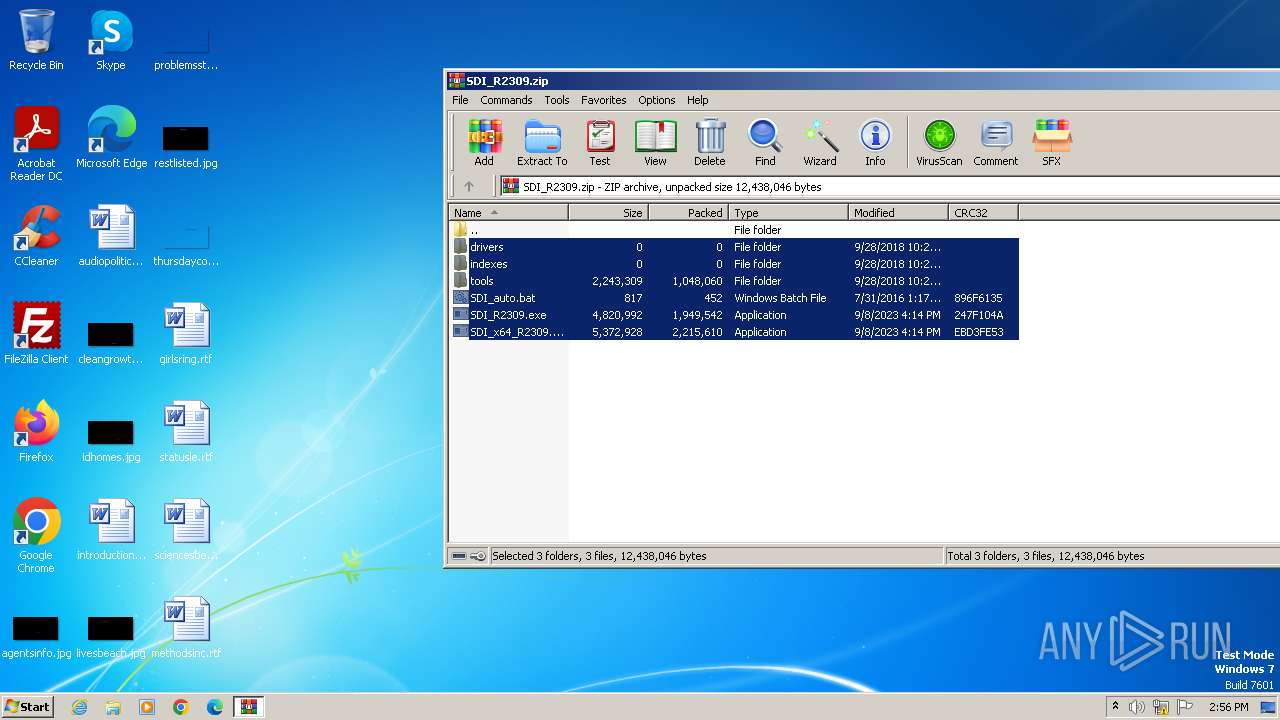Sort by the Size column header
Viewport: 1280px width, 720px height.
(x=609, y=213)
